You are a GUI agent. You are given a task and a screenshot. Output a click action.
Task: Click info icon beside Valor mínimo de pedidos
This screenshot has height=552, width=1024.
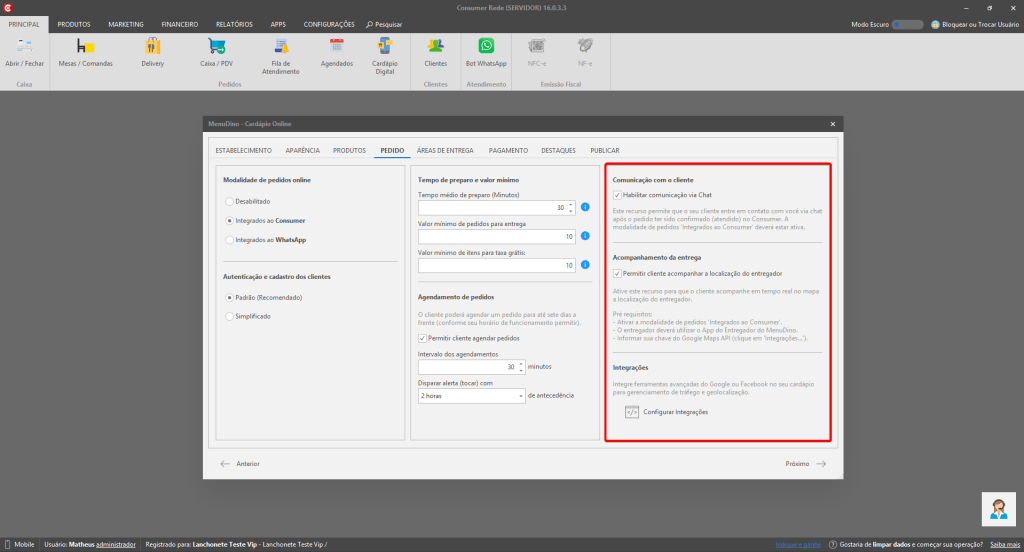[x=585, y=236]
